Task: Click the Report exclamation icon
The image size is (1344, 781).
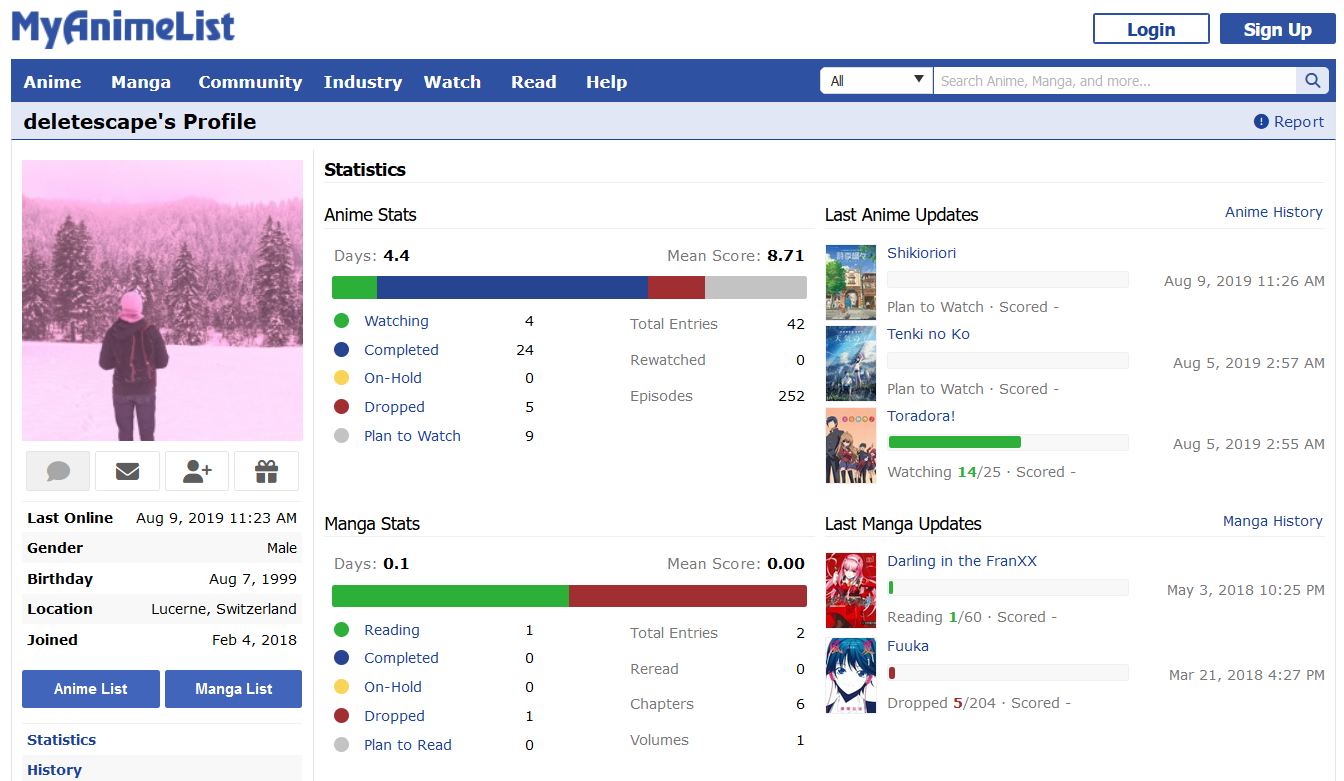Action: 1261,122
